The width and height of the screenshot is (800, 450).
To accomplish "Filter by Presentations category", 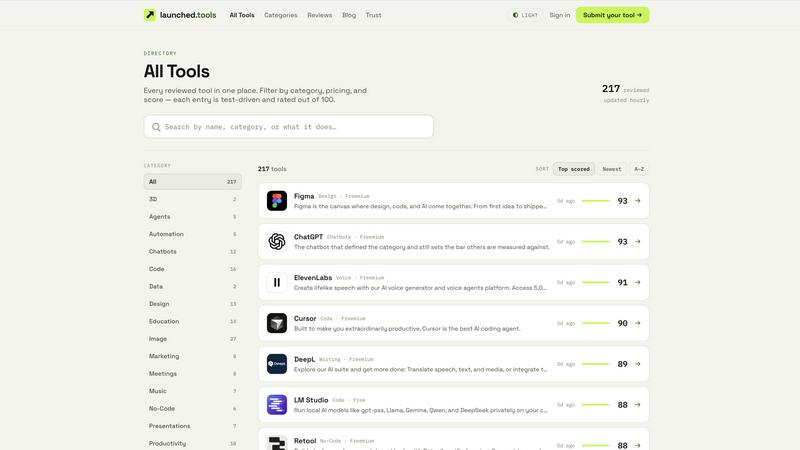I will 192,426.
